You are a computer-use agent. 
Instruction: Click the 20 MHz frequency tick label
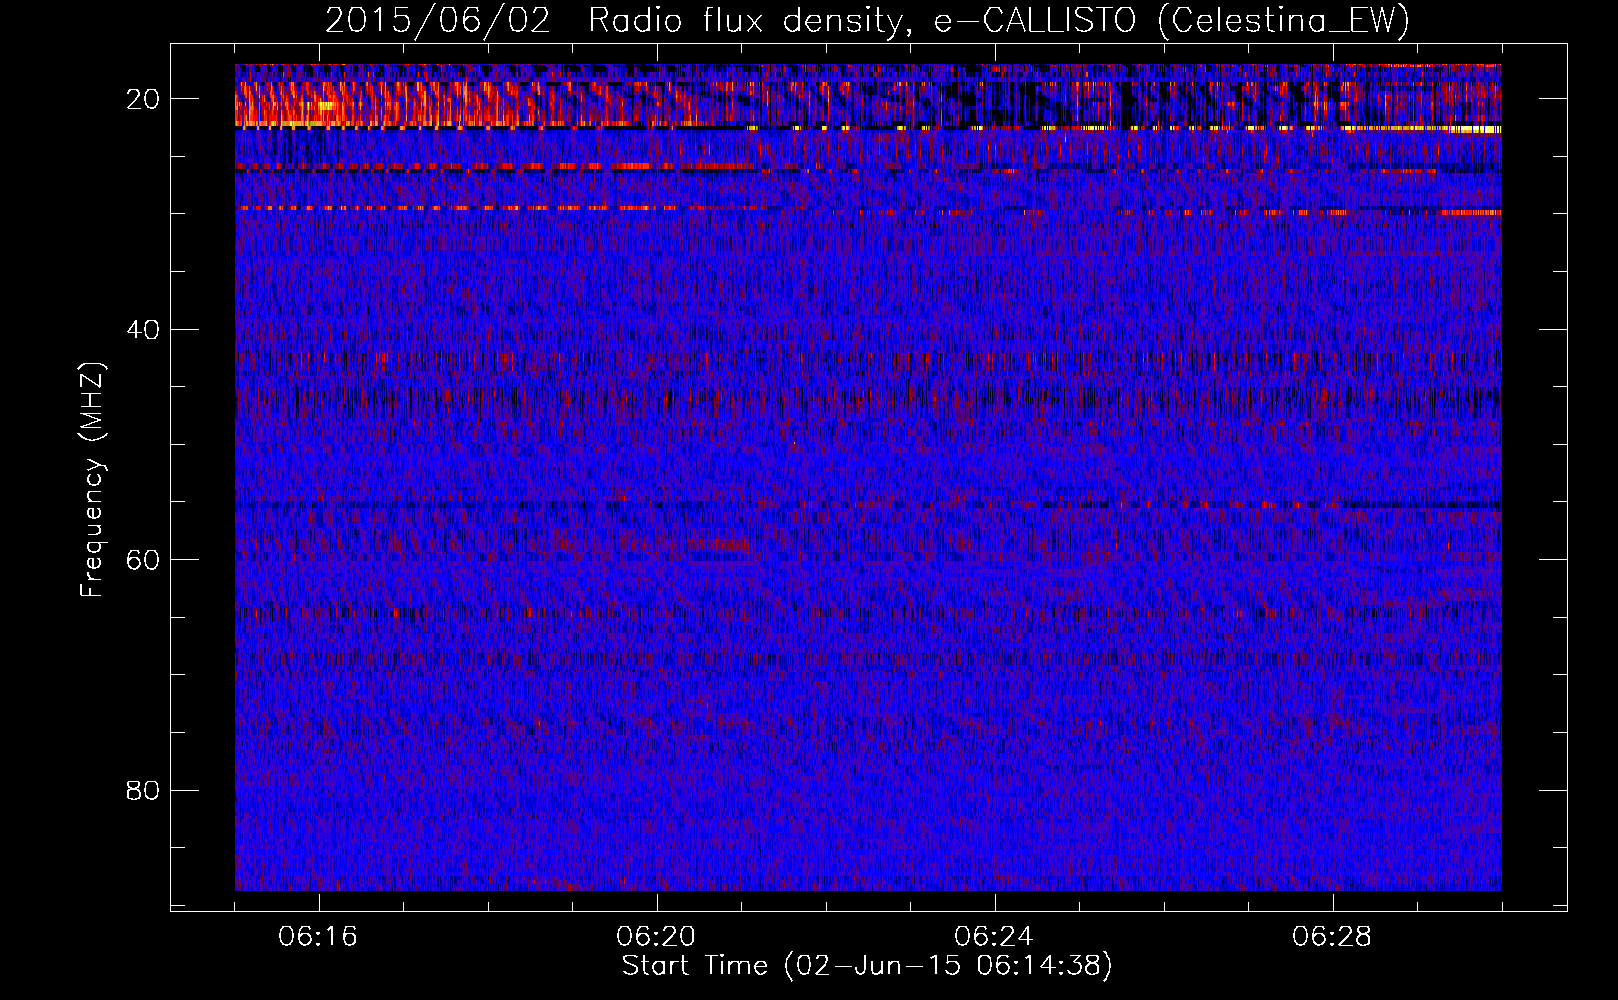(x=143, y=99)
